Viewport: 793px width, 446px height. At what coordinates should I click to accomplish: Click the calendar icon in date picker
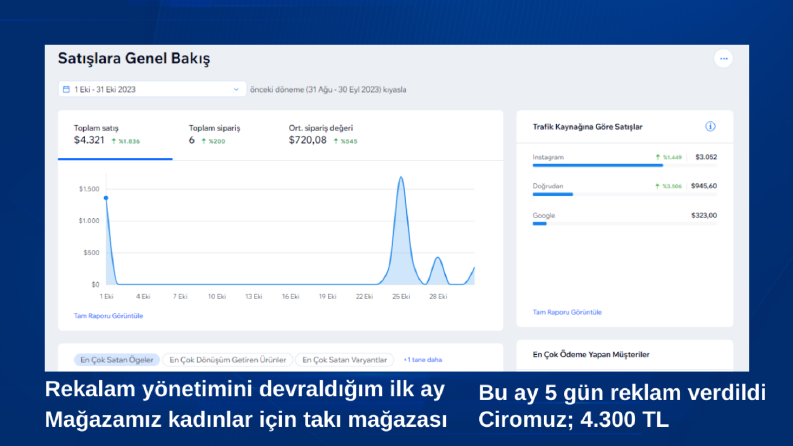[66, 90]
